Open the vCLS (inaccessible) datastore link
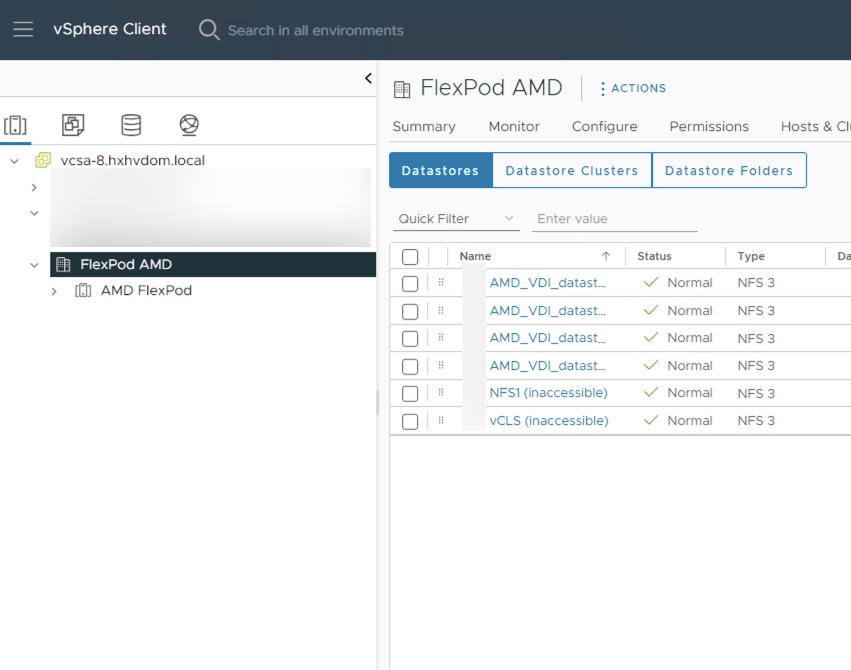Screen dimensions: 851x670 pyautogui.click(x=549, y=420)
